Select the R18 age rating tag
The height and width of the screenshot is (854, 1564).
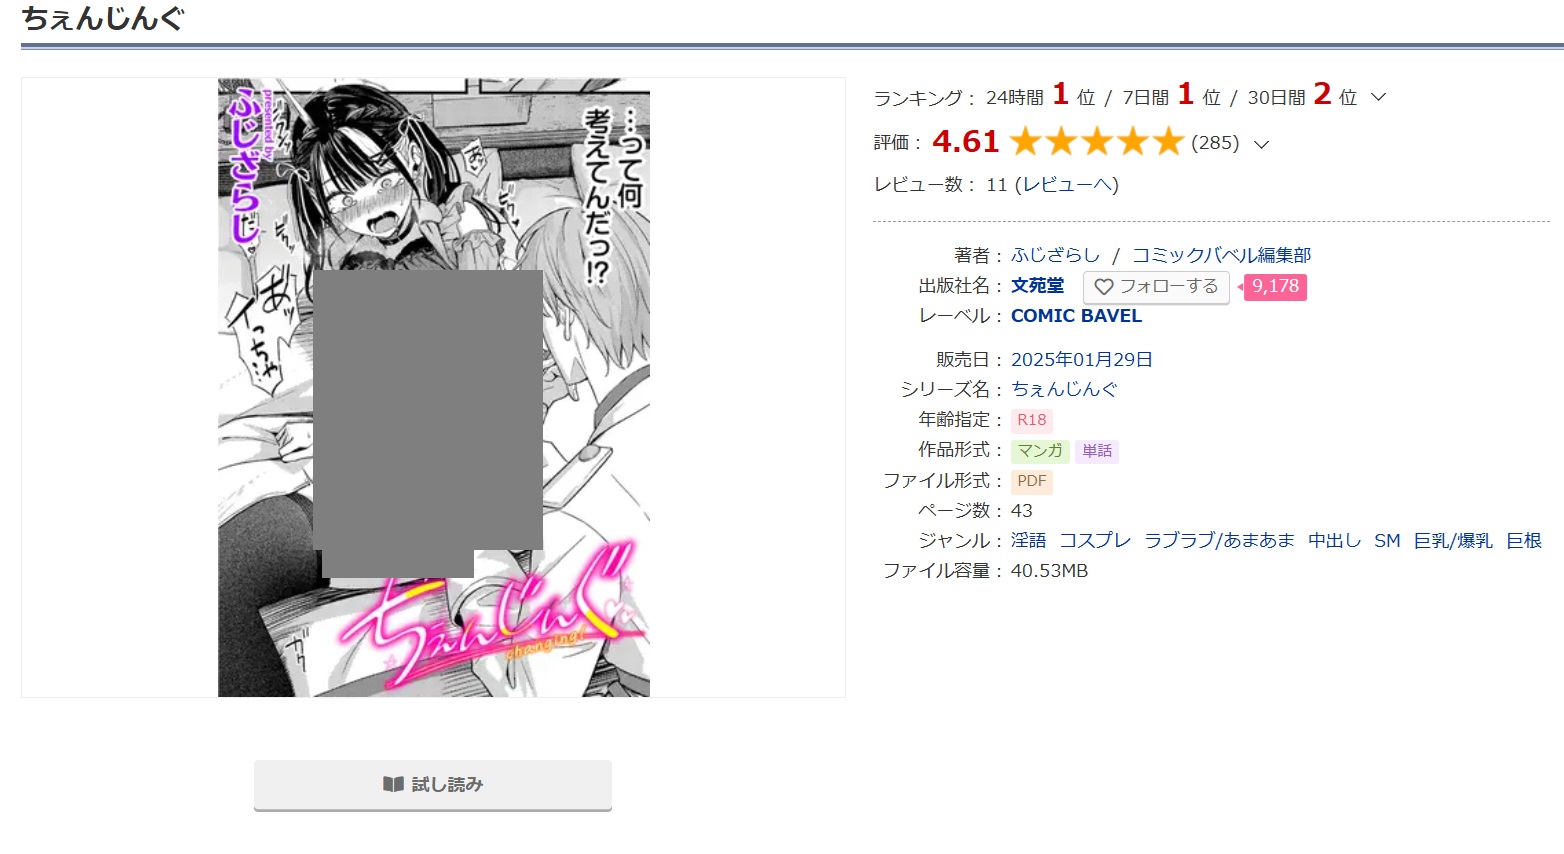tap(1032, 420)
